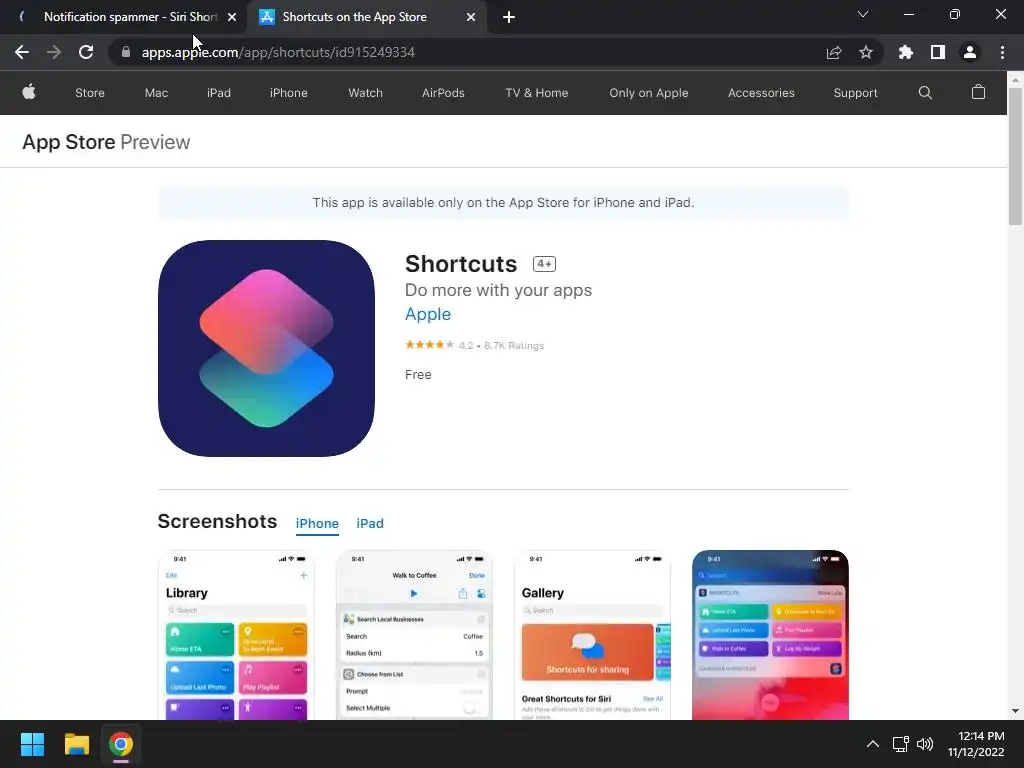The height and width of the screenshot is (768, 1024).
Task: Open the Support menu item
Action: 855,93
